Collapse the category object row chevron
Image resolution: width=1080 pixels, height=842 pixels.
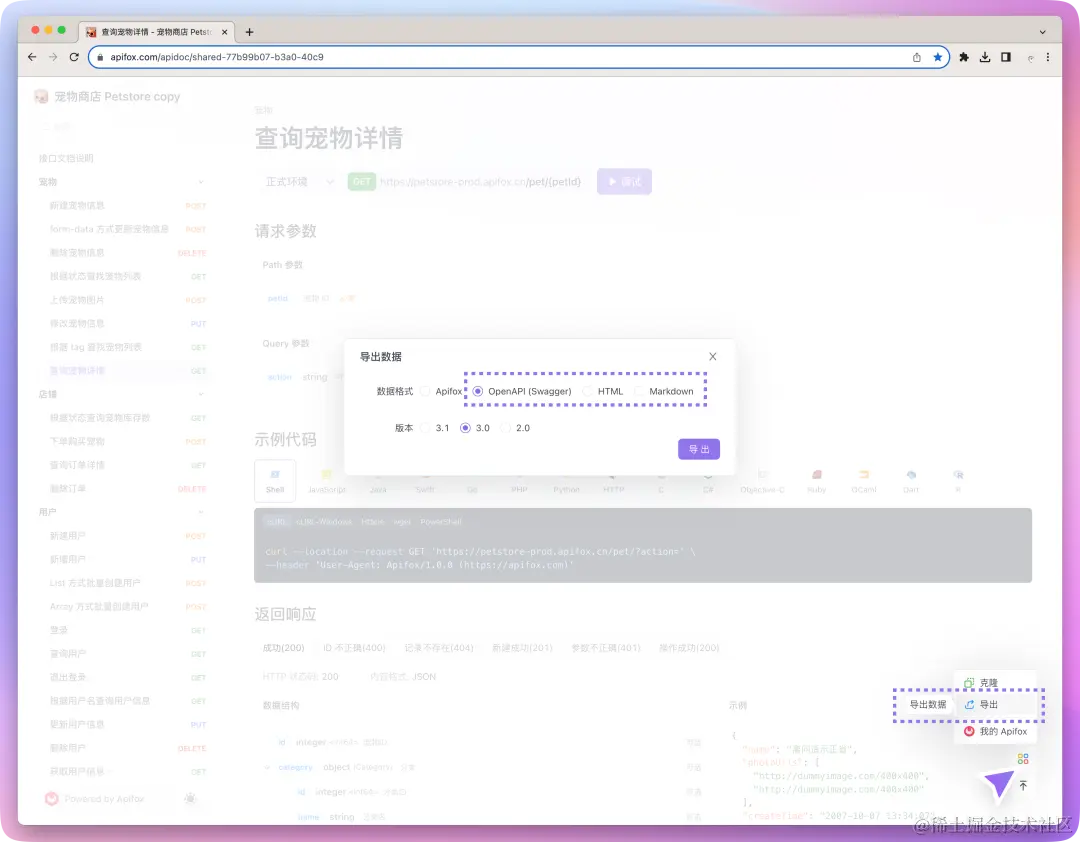click(x=267, y=767)
